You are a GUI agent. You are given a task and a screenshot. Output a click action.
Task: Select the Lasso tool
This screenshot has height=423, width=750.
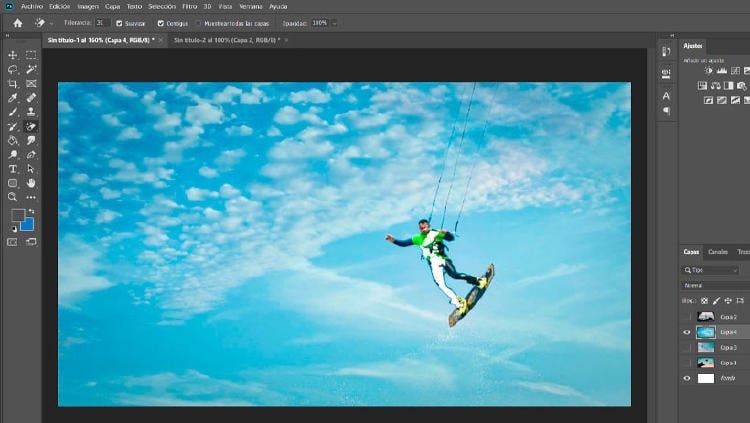13,70
